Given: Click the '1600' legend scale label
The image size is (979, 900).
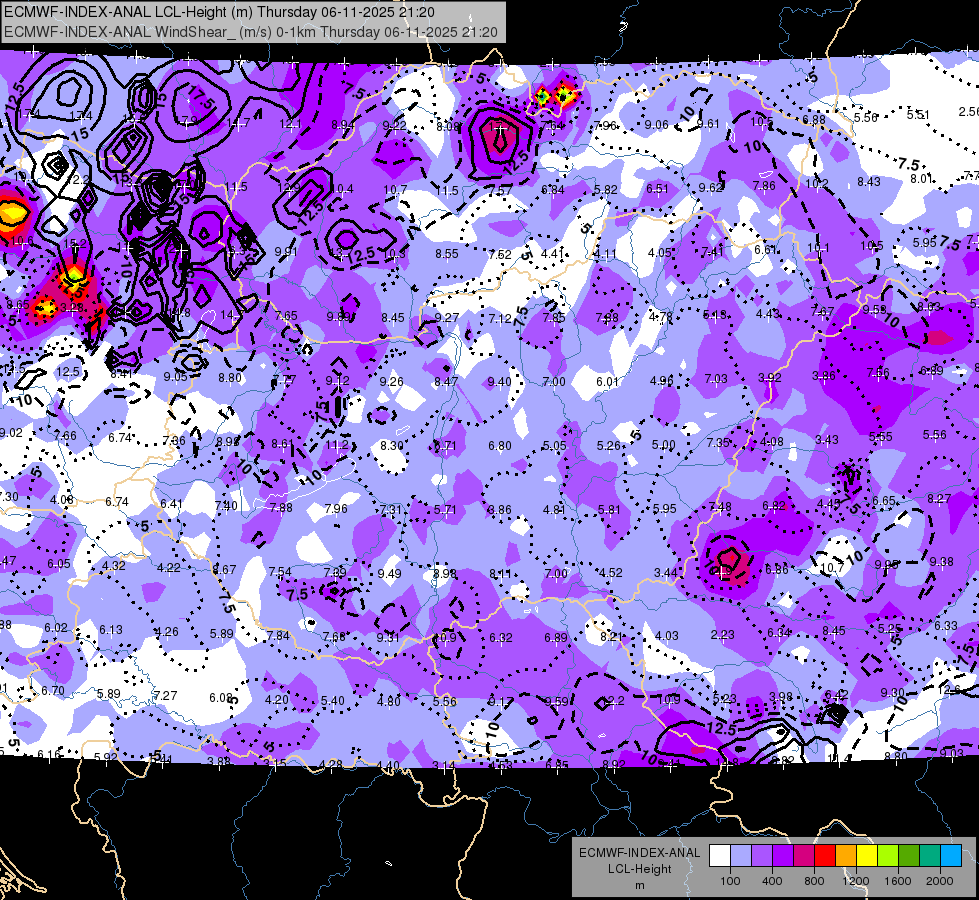Looking at the screenshot, I should click(x=898, y=881).
